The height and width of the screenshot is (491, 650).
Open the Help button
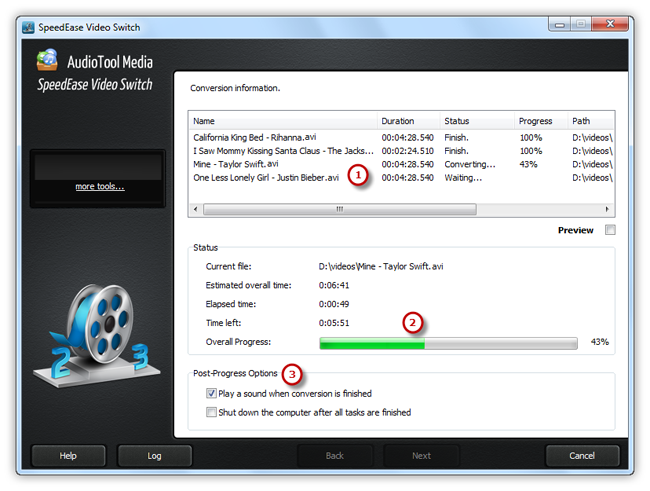[x=68, y=456]
